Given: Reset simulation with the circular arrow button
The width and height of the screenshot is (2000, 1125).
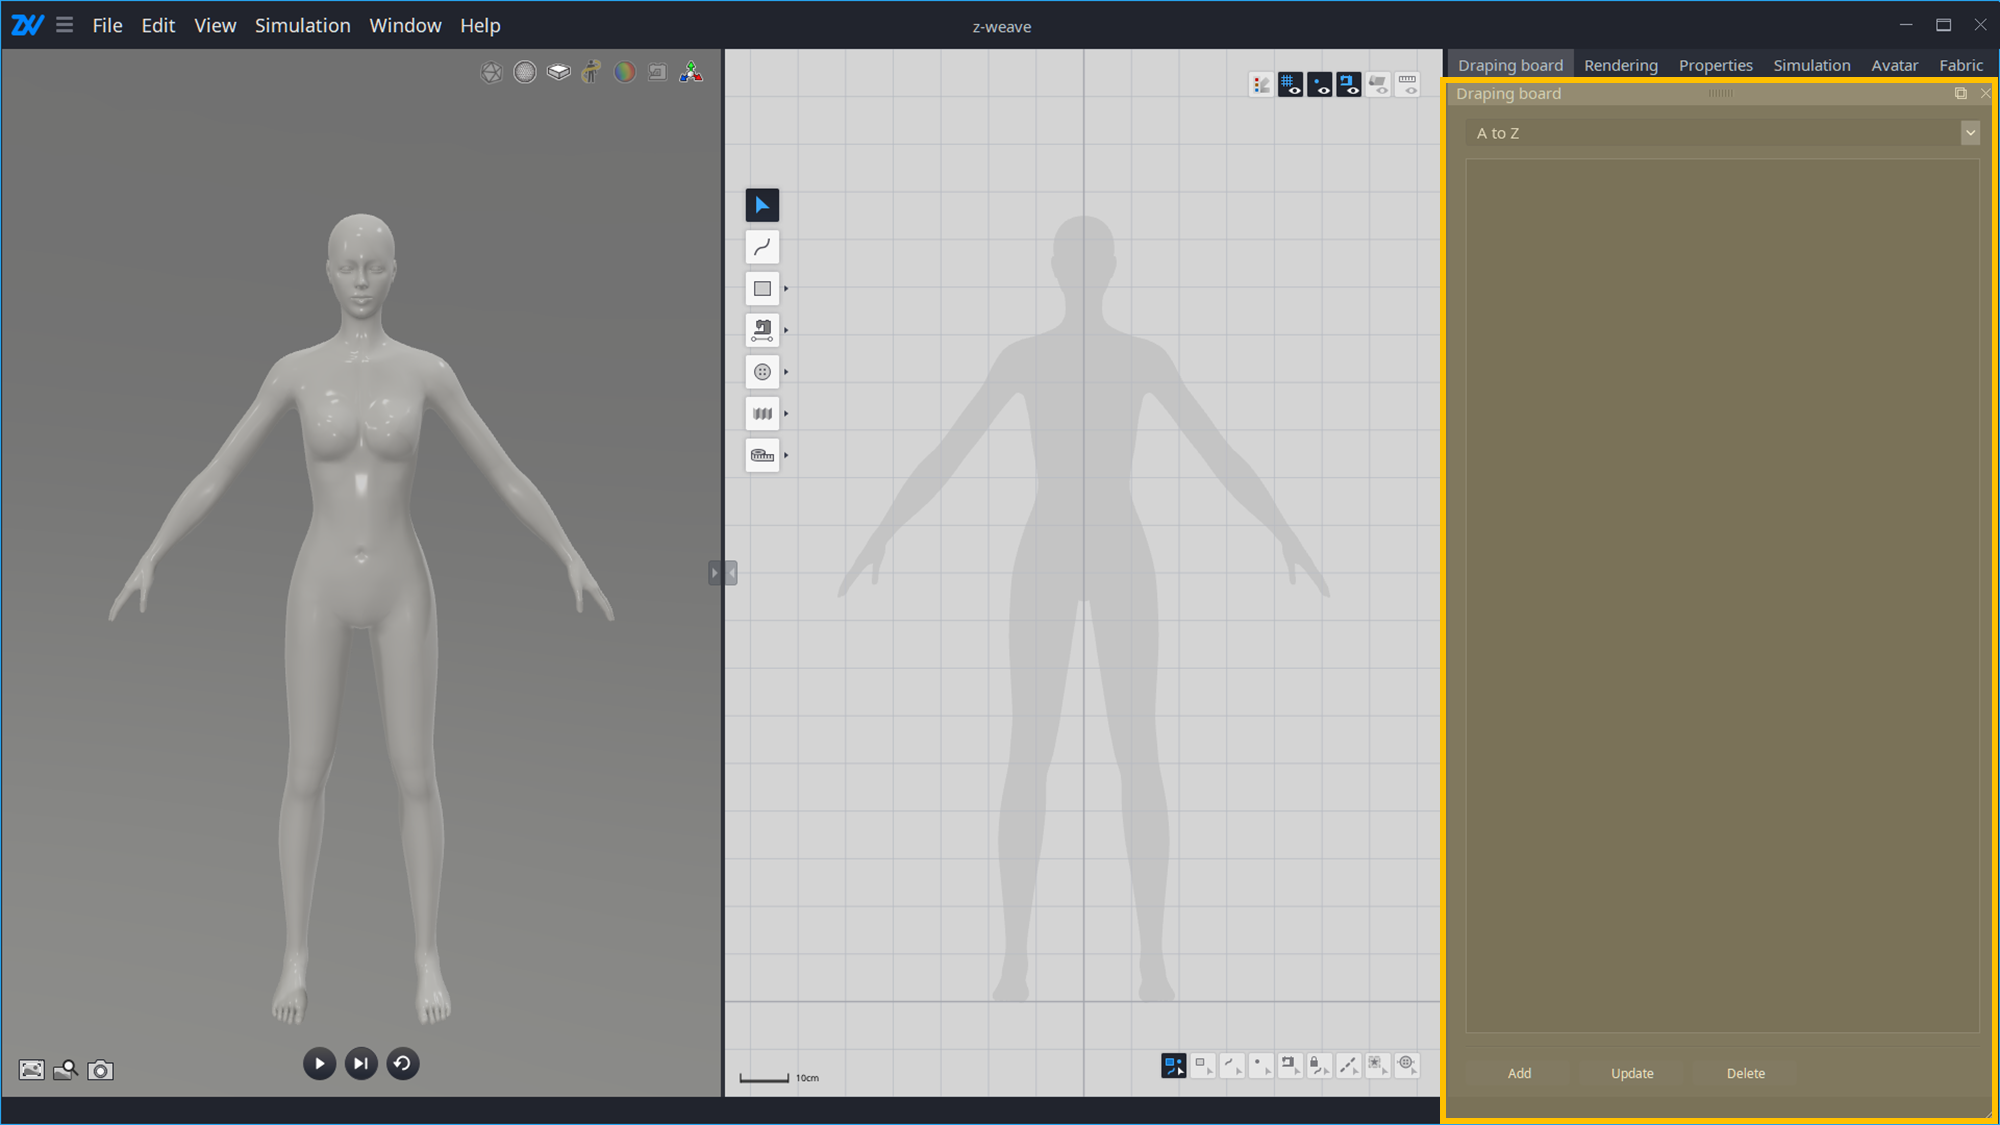Looking at the screenshot, I should [403, 1064].
